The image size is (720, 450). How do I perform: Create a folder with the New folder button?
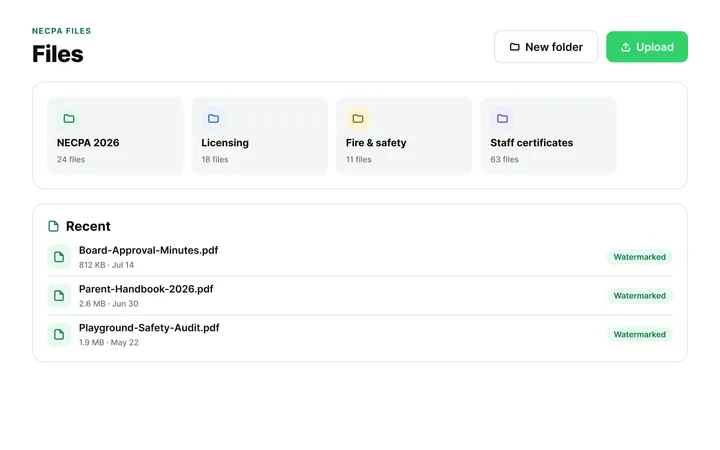click(546, 47)
